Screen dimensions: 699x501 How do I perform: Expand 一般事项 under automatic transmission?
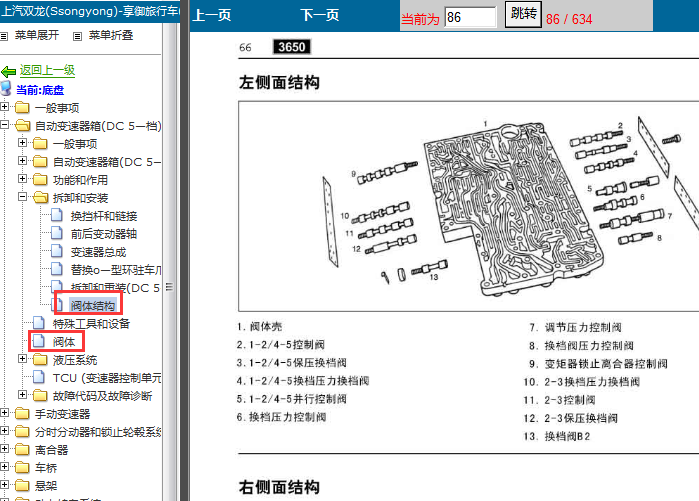[x=22, y=143]
